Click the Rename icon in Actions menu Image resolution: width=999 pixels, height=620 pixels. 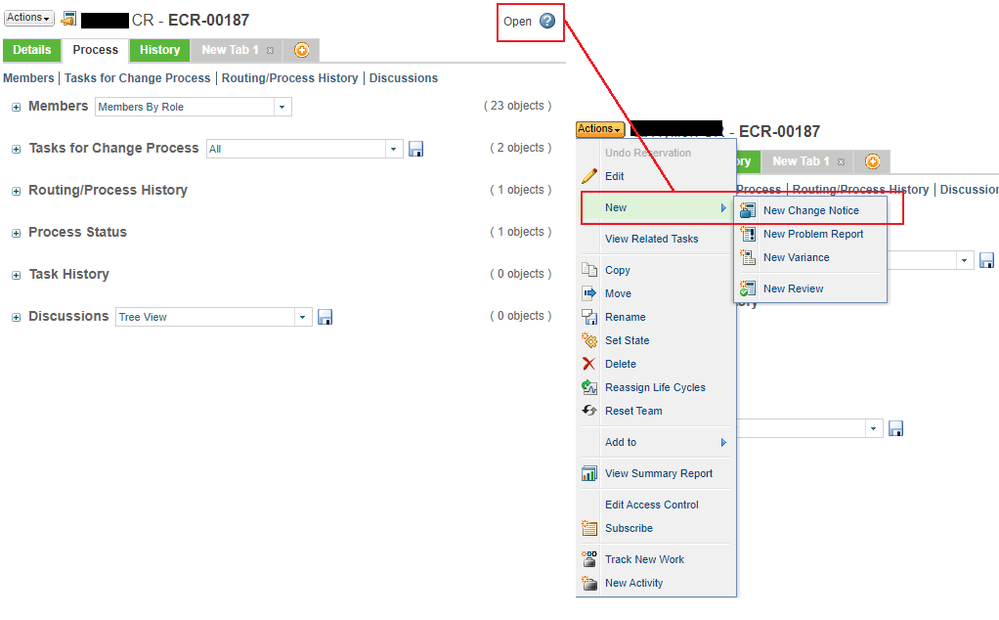tap(589, 317)
